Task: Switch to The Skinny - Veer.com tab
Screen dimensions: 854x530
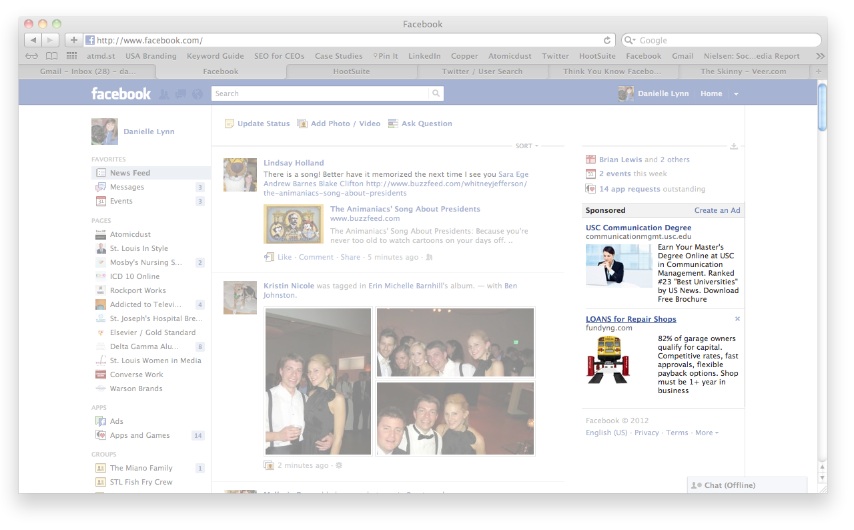Action: [743, 71]
